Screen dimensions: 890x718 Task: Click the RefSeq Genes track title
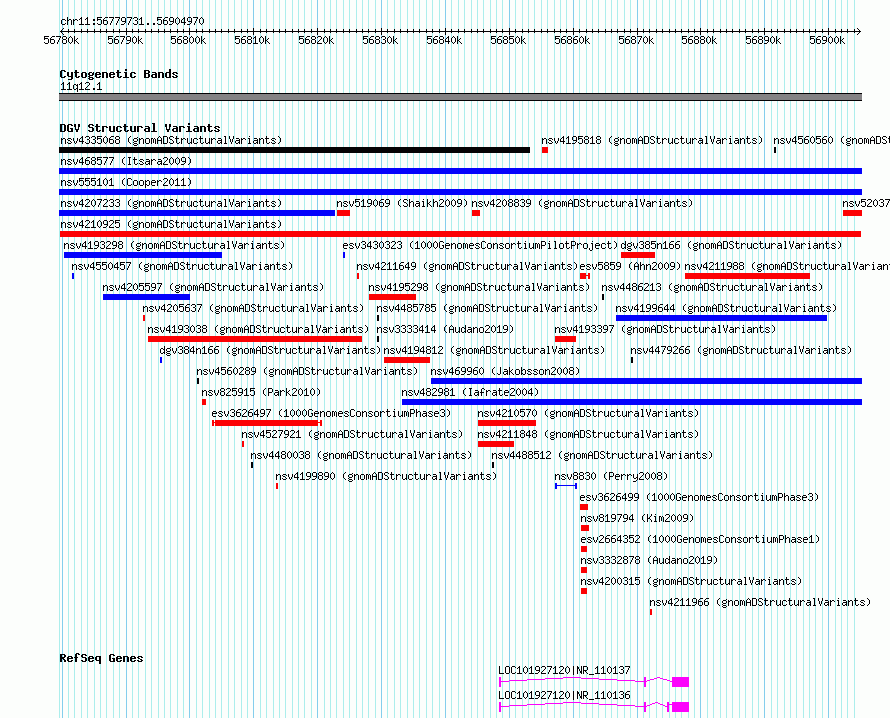[101, 658]
